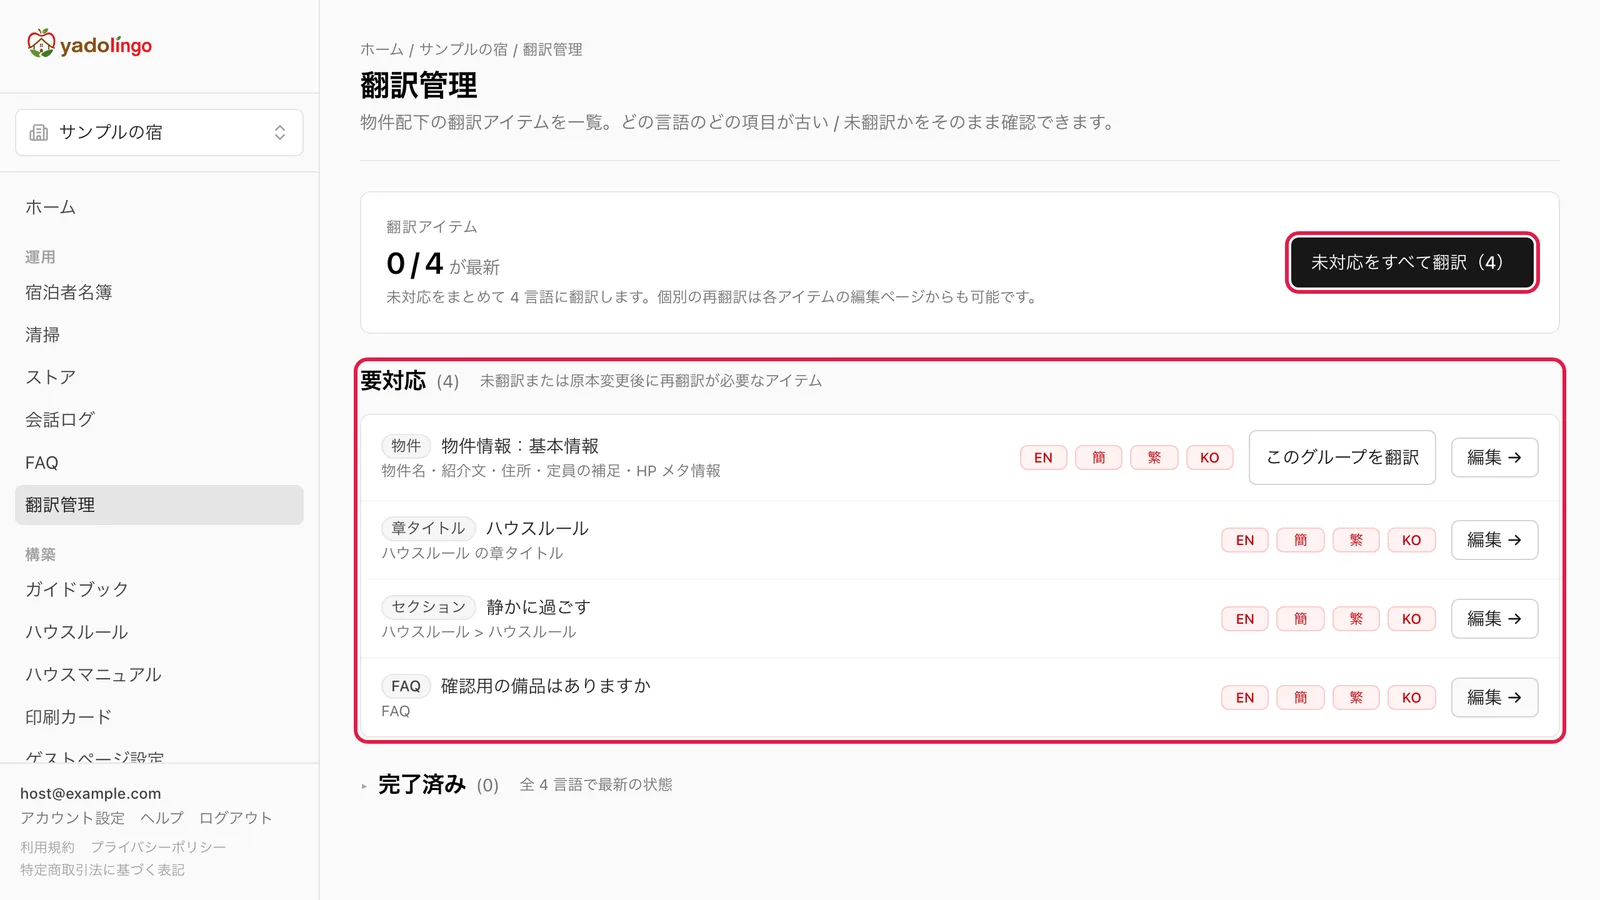1600x900 pixels.
Task: Click the 物件 tag label
Action: pos(406,446)
